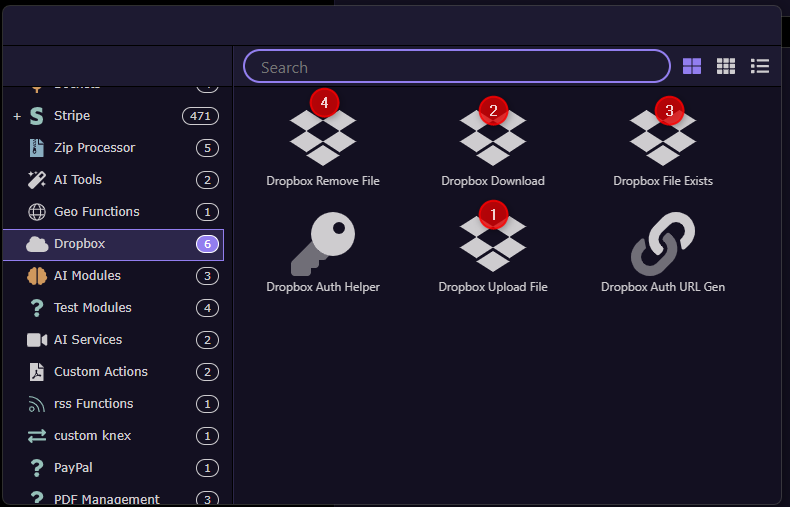Open the AI Modules category

pyautogui.click(x=87, y=276)
